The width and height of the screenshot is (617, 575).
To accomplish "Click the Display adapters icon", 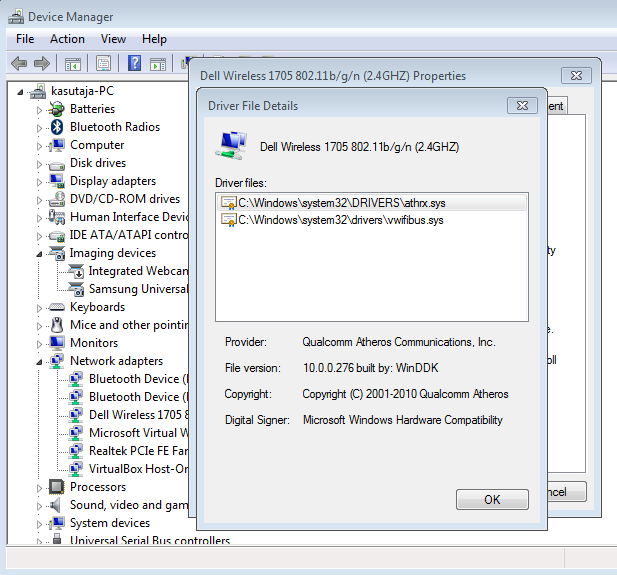I will [x=57, y=181].
